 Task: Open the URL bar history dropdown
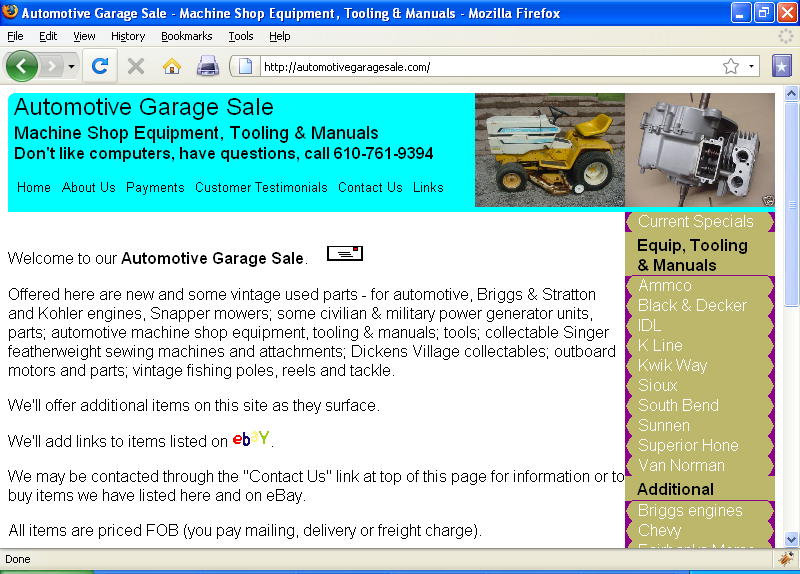coord(751,66)
